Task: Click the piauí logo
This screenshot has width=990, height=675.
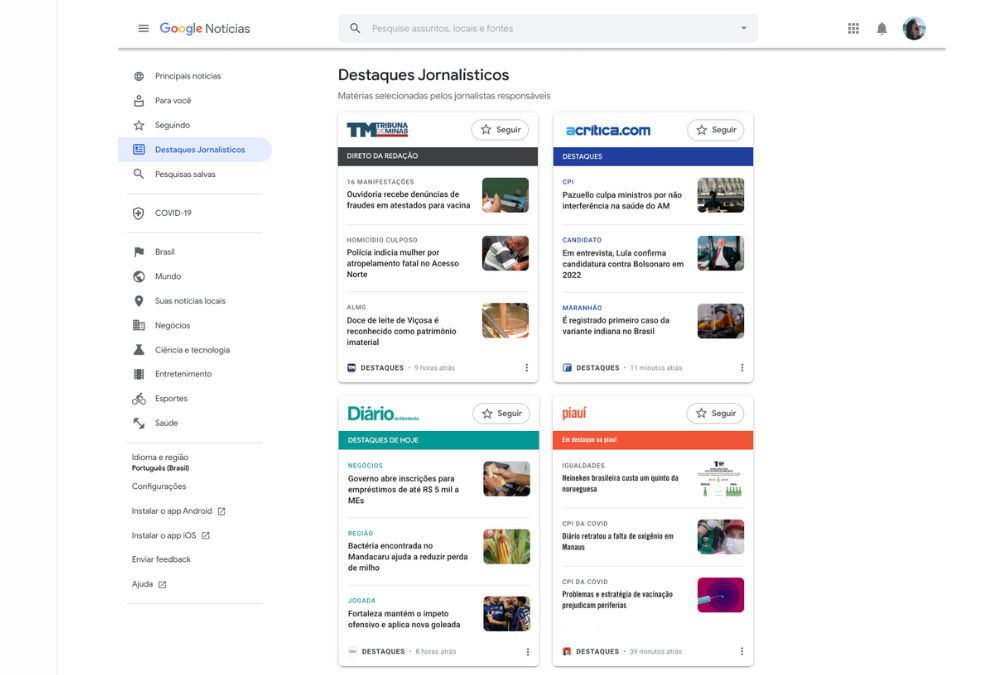Action: pos(574,413)
